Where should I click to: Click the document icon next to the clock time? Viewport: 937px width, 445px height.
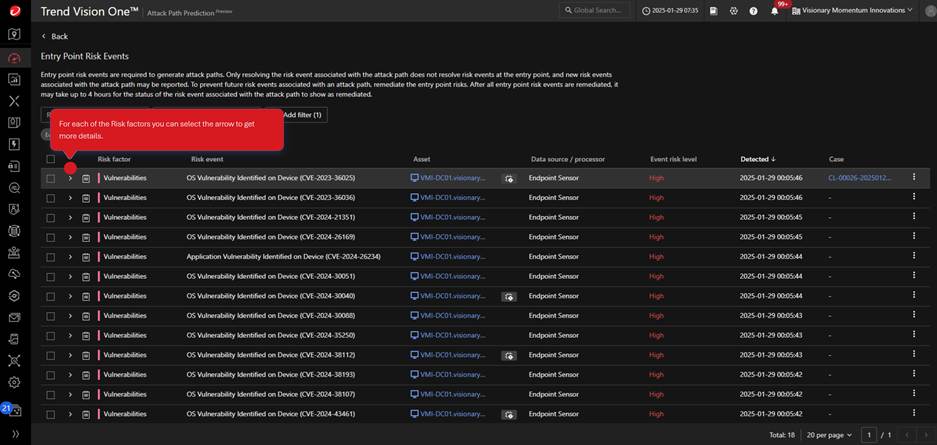click(x=714, y=11)
